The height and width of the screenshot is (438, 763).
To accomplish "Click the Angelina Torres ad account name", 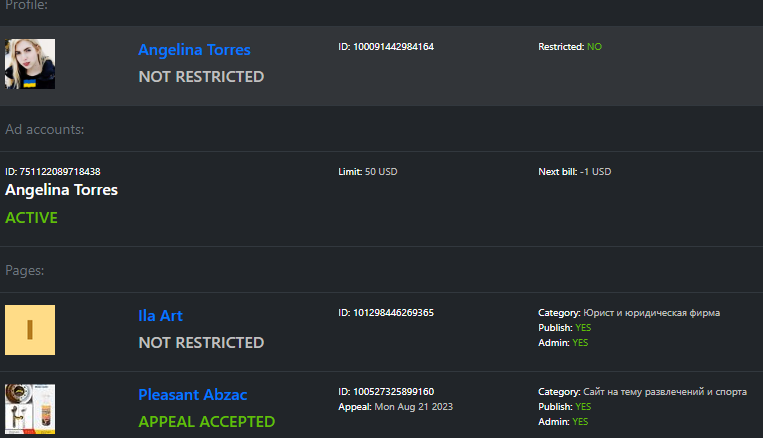I will coord(61,190).
